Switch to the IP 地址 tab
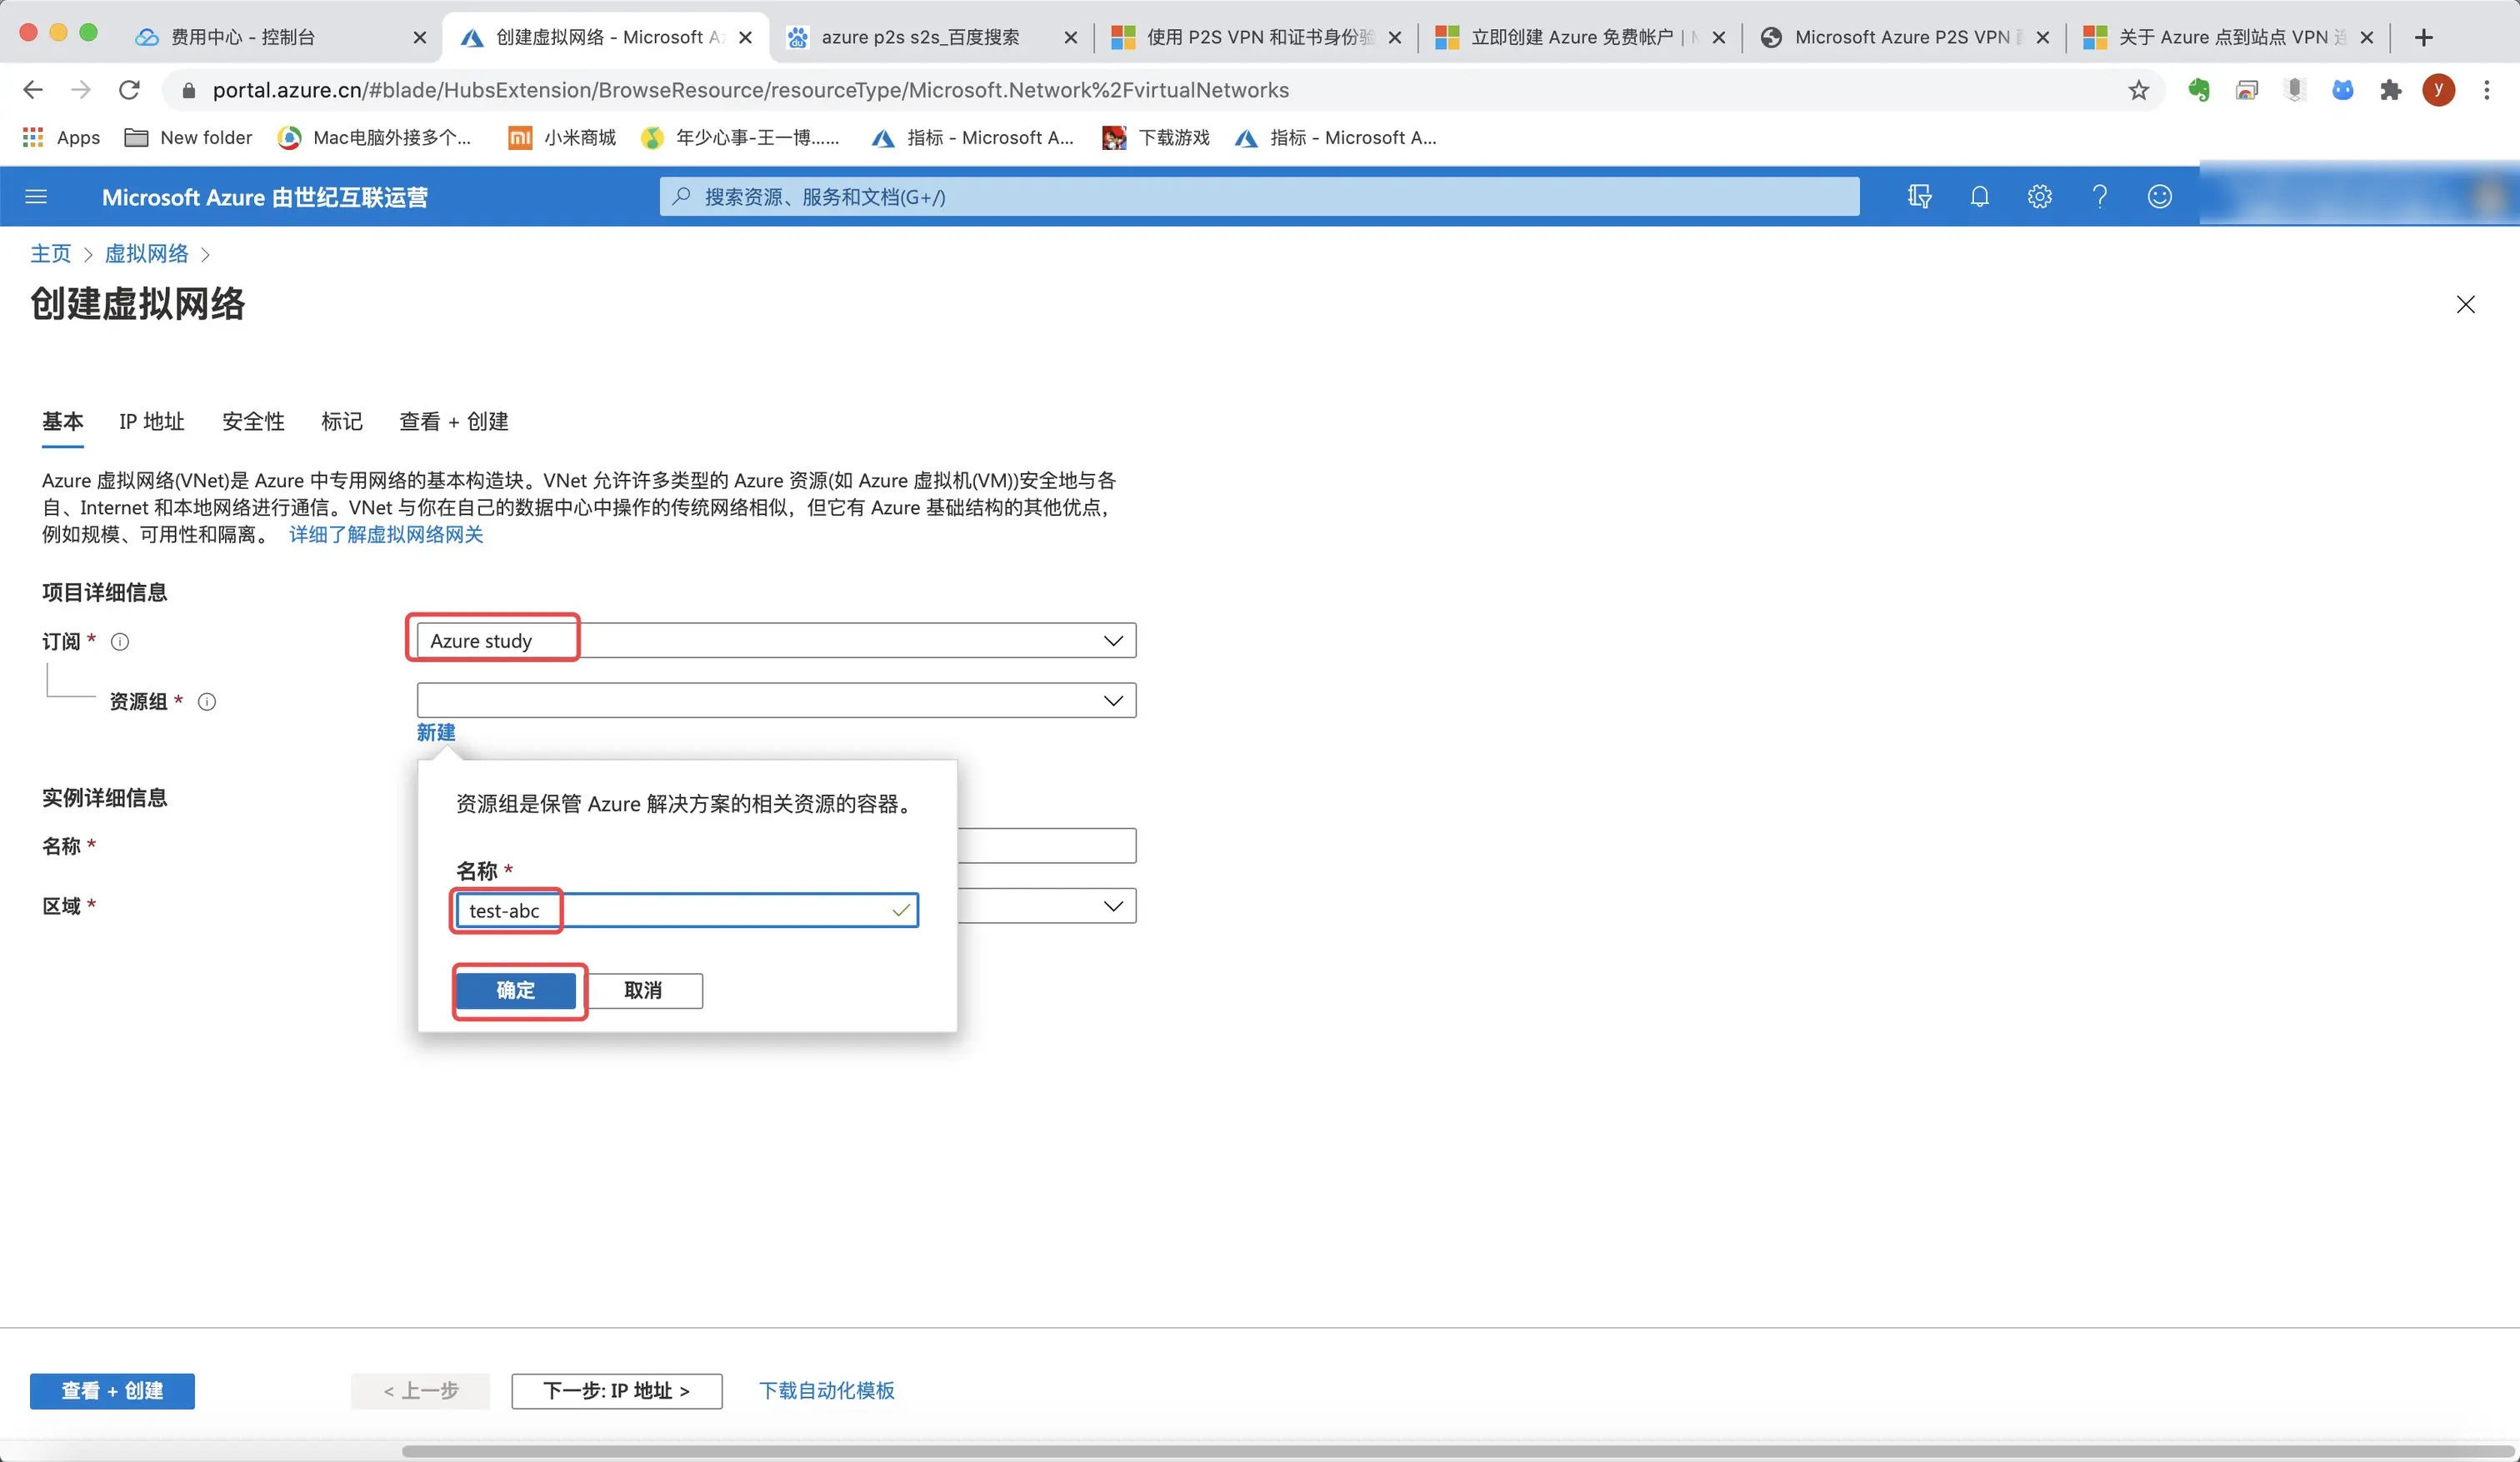 tap(152, 422)
